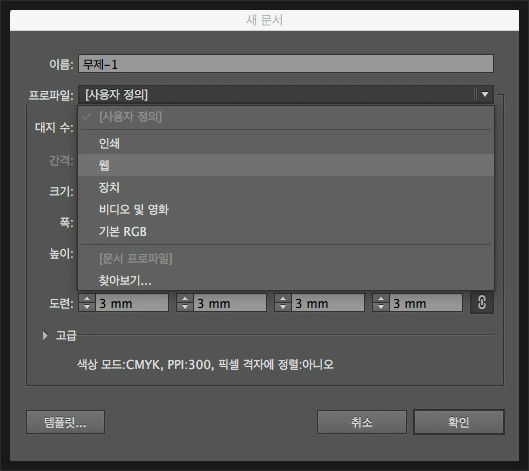Click second bleed 3 mm field
Image resolution: width=529 pixels, height=471 pixels.
[230, 303]
